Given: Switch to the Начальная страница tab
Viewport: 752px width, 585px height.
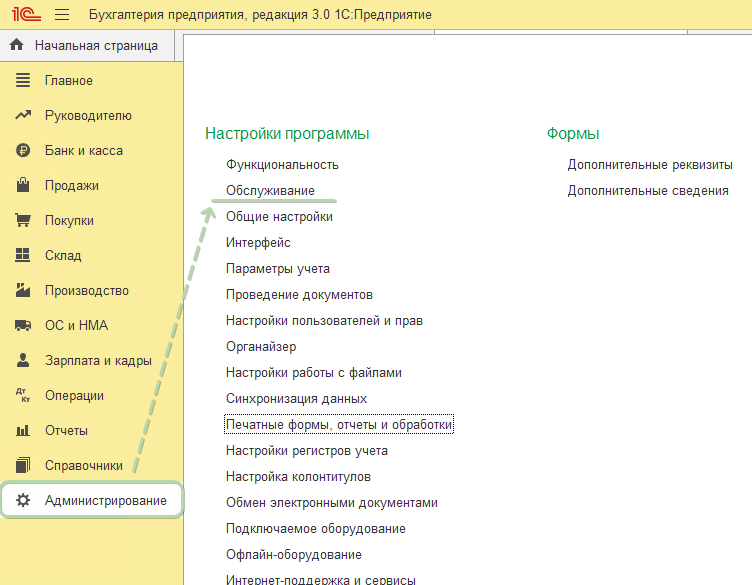Looking at the screenshot, I should [87, 46].
